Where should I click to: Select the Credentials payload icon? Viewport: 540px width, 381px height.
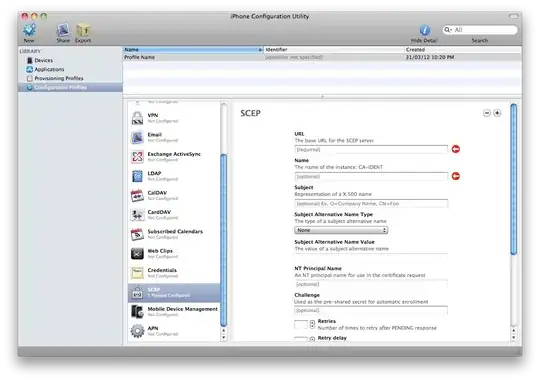(137, 273)
